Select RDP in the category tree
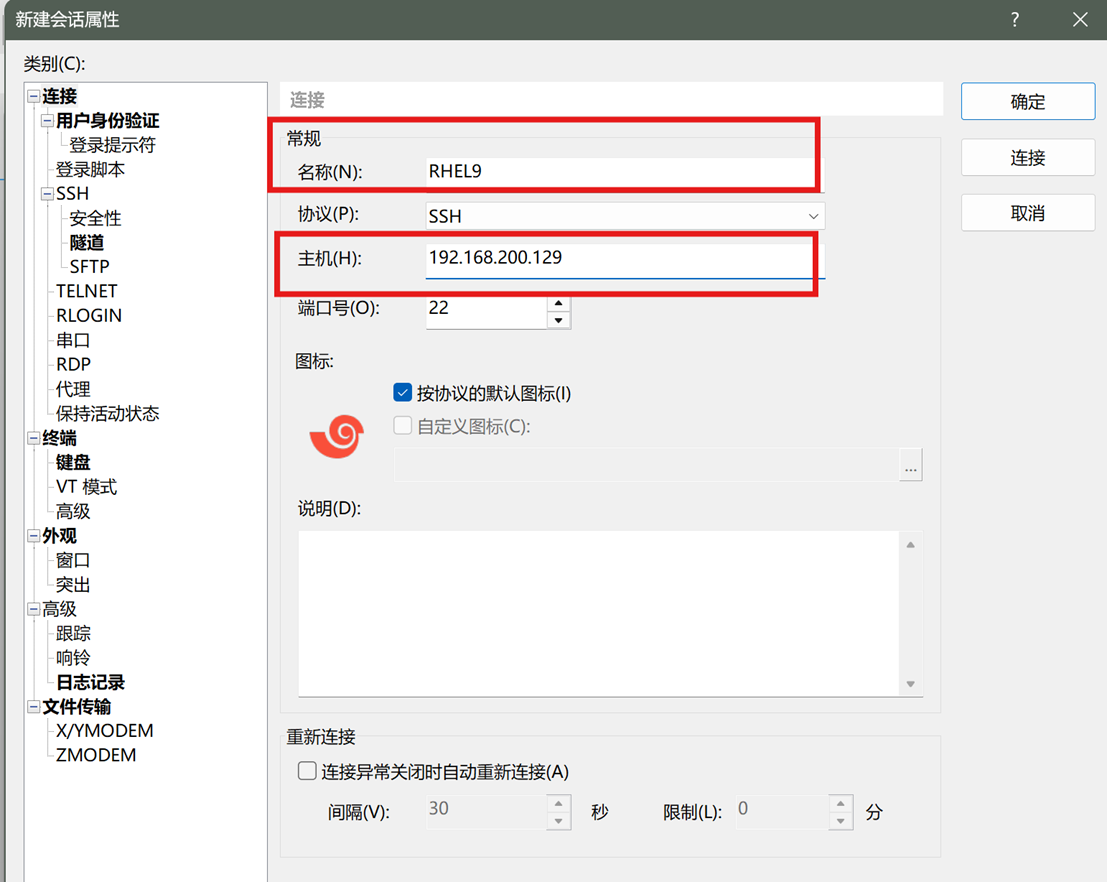This screenshot has width=1107, height=882. pyautogui.click(x=73, y=364)
